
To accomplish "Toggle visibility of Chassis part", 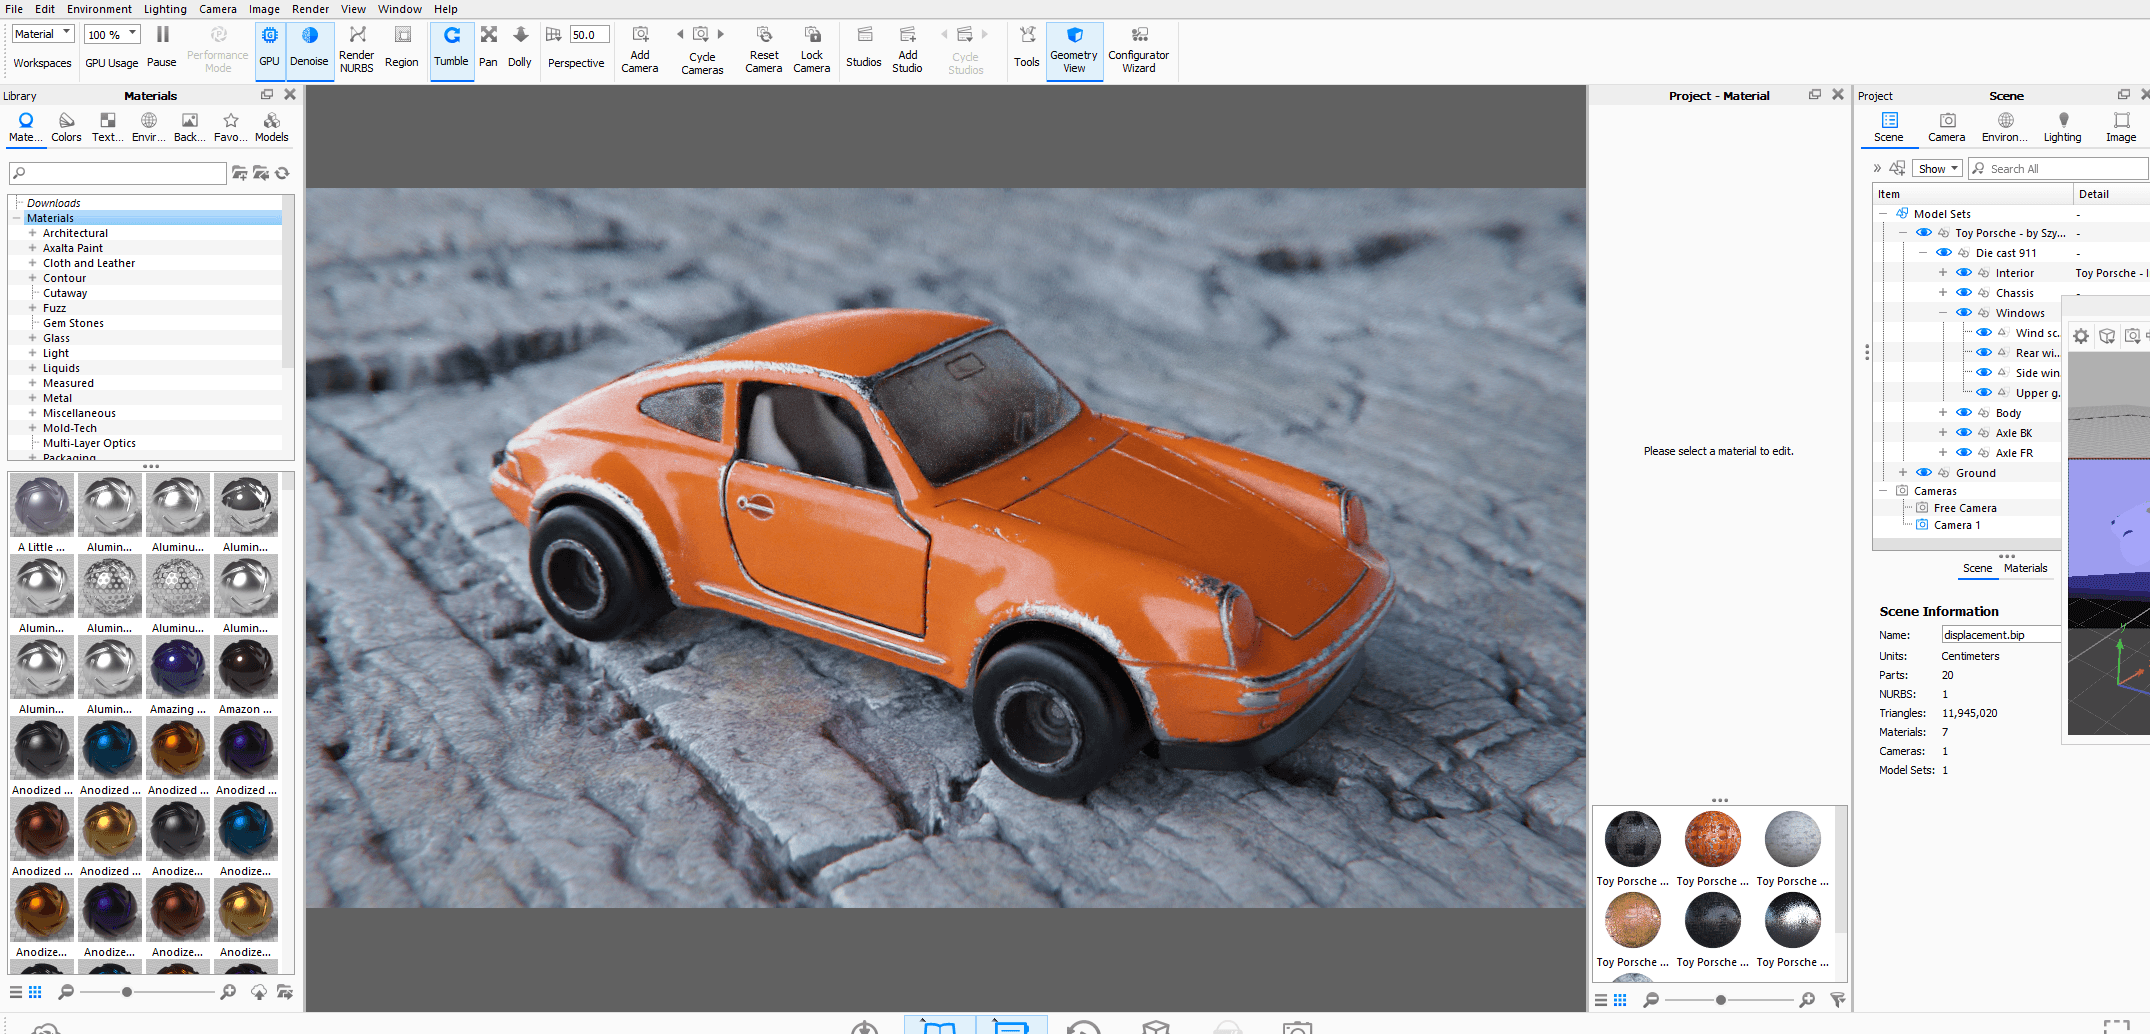I will [x=1963, y=293].
